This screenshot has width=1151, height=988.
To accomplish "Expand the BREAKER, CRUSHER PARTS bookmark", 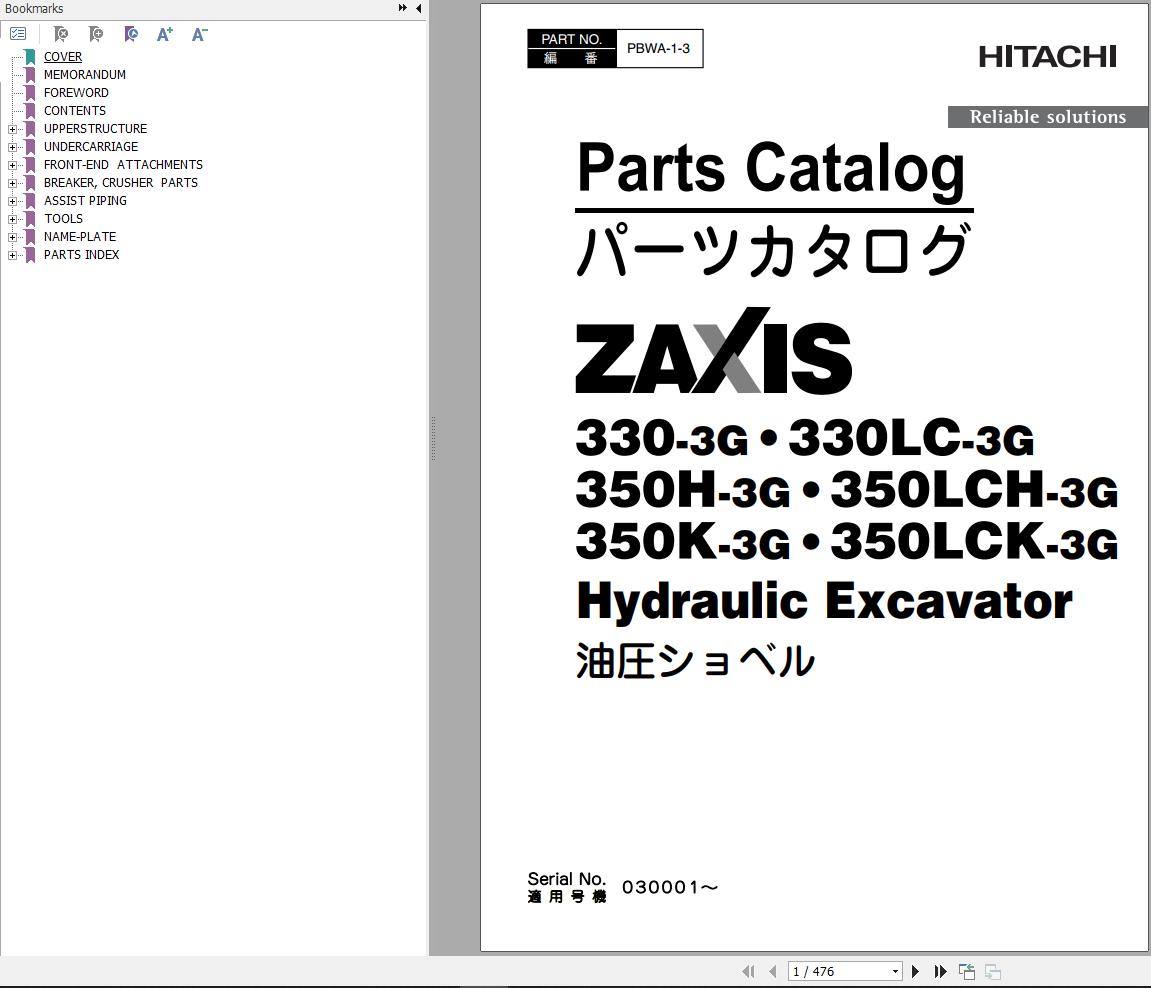I will tap(12, 183).
